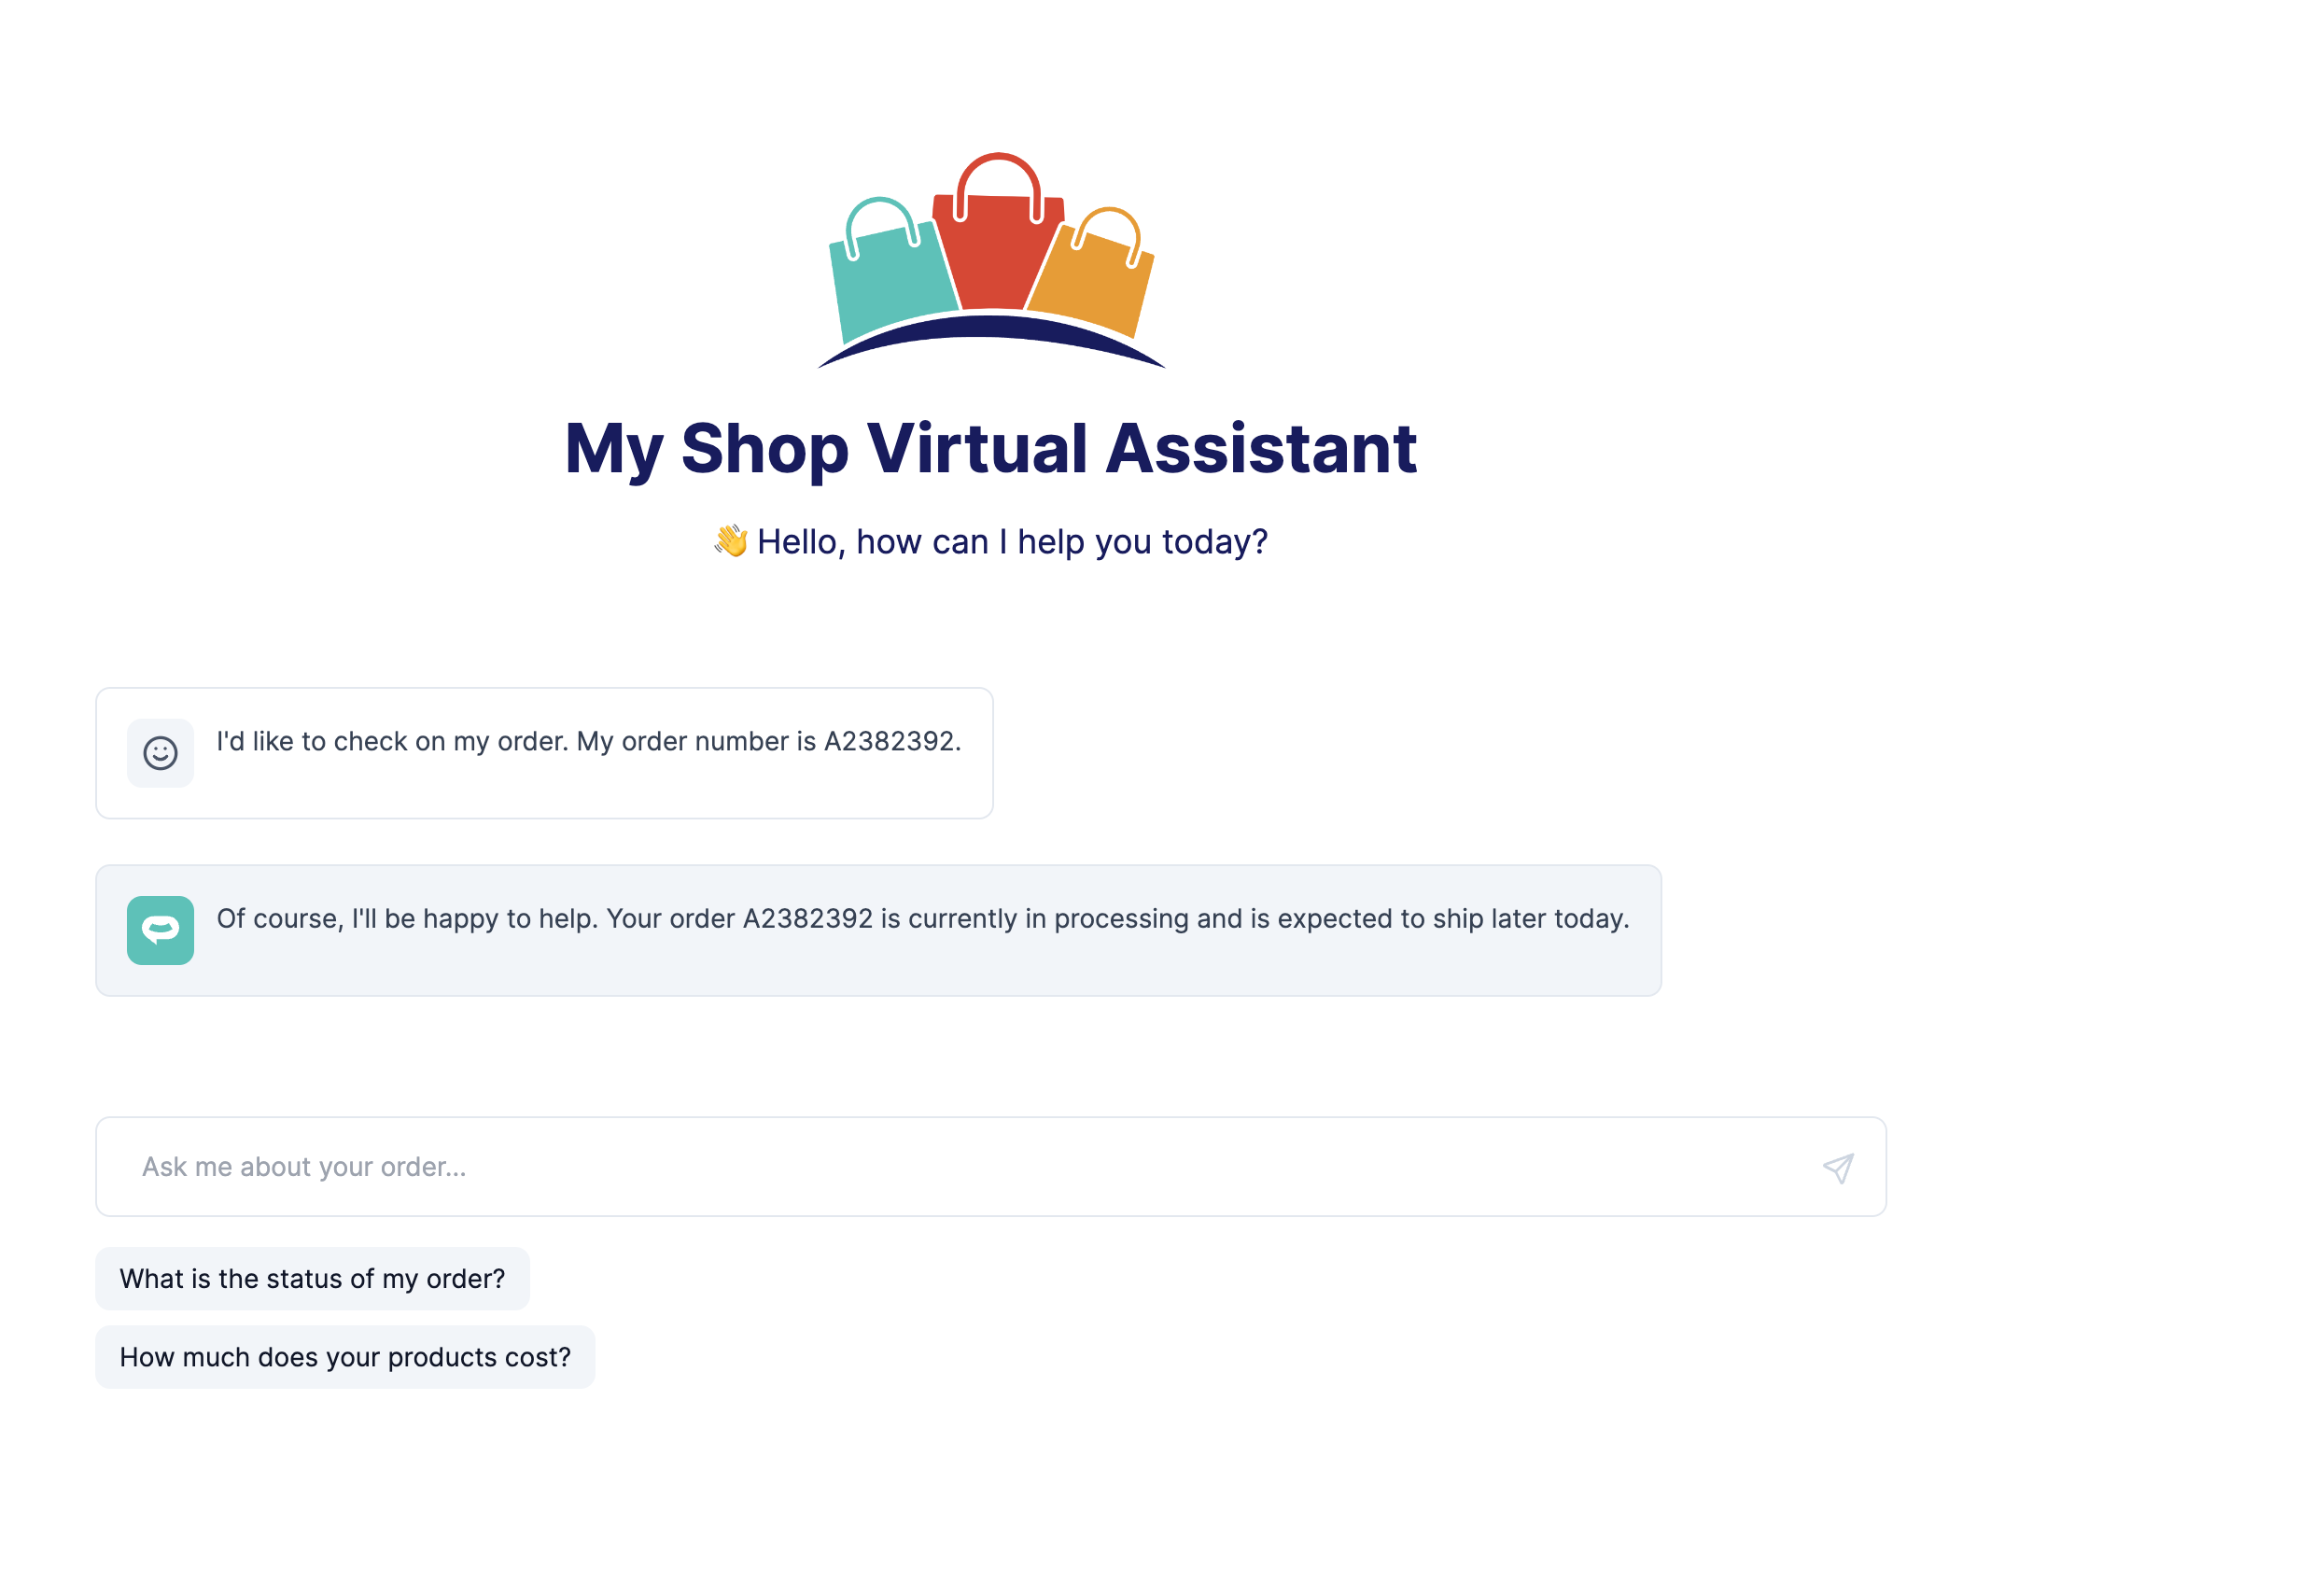Click the 'My Shop Virtual Assistant' heading
The width and height of the screenshot is (2313, 1596).
coord(990,448)
